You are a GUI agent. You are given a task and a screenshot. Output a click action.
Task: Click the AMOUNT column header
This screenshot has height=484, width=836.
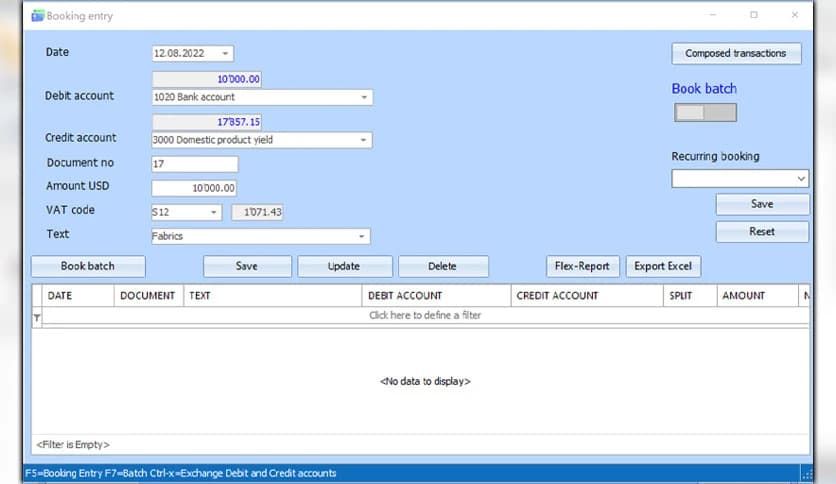coord(757,296)
